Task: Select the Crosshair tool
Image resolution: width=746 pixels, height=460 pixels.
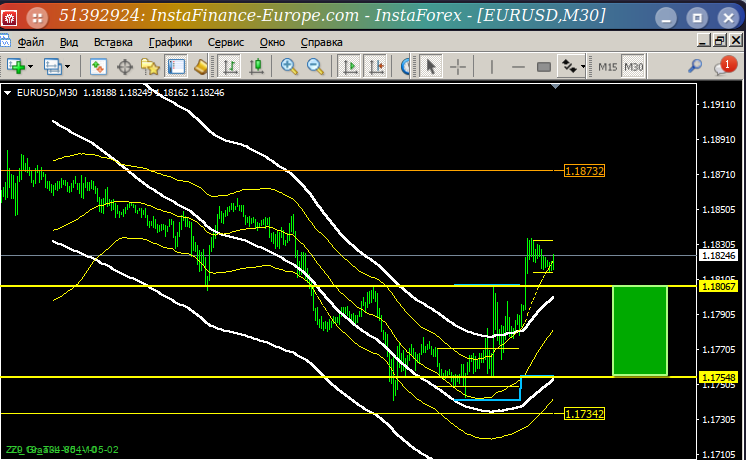Action: pos(458,67)
